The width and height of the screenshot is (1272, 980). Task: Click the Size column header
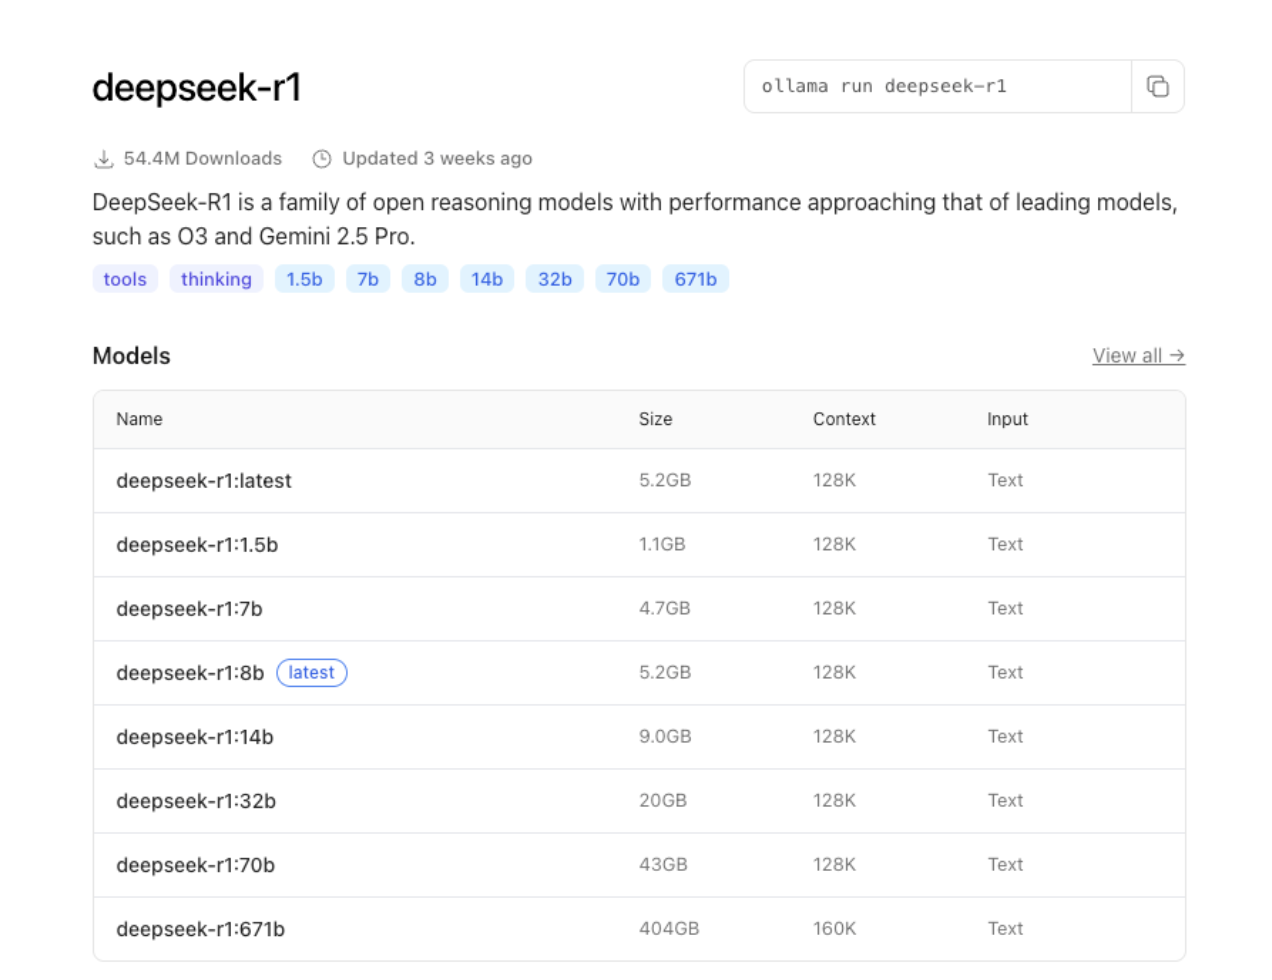coord(656,419)
